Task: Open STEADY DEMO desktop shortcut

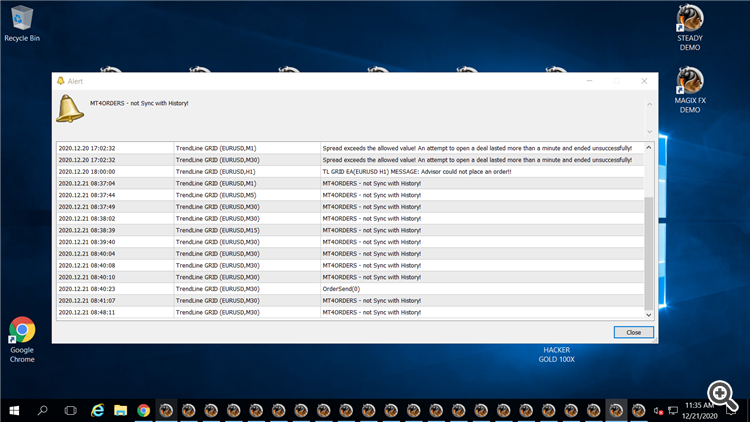Action: pyautogui.click(x=690, y=28)
